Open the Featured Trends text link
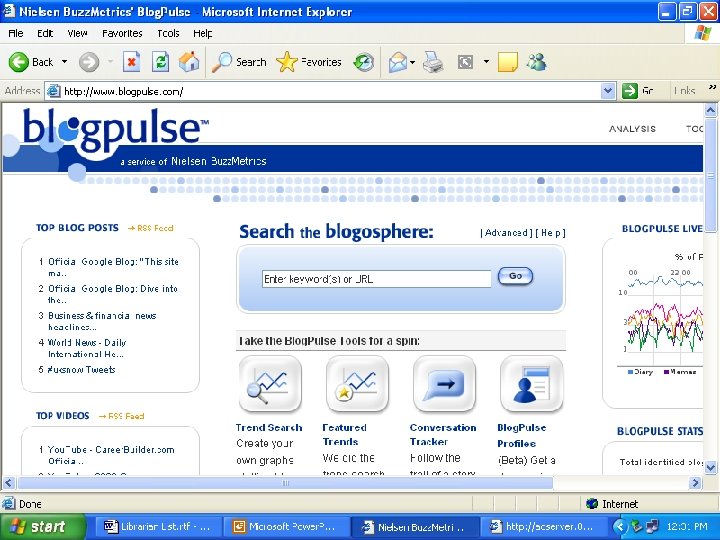Screen dimensions: 720x540 [344, 434]
